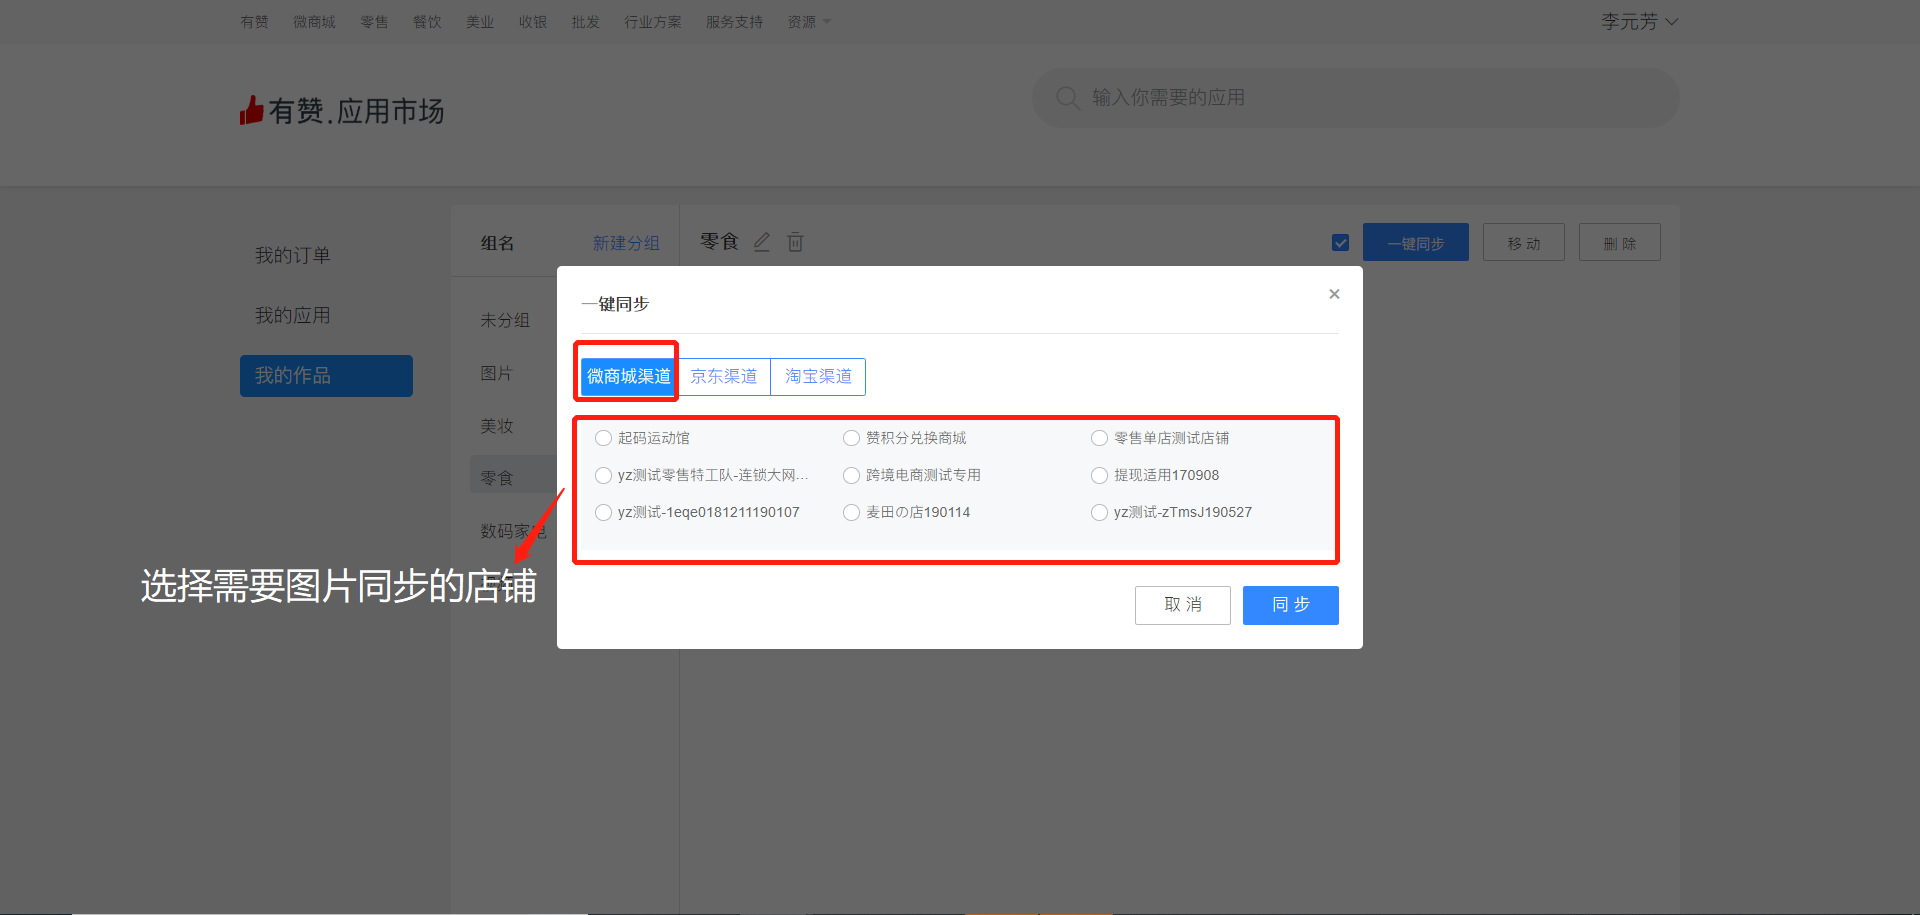
Task: Select the 起码运动馆 radio button
Action: tap(603, 438)
